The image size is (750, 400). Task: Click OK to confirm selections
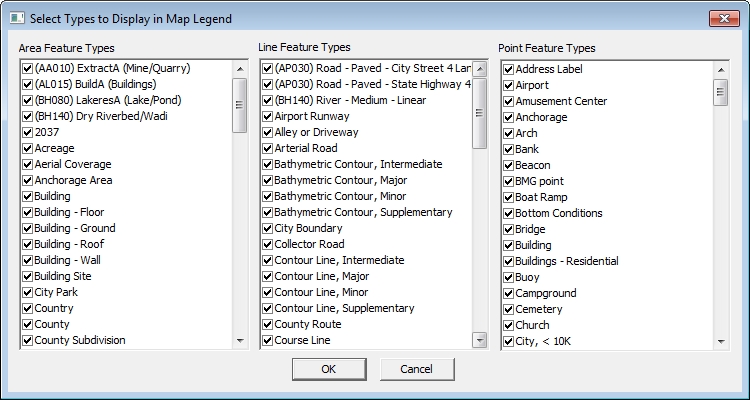329,368
